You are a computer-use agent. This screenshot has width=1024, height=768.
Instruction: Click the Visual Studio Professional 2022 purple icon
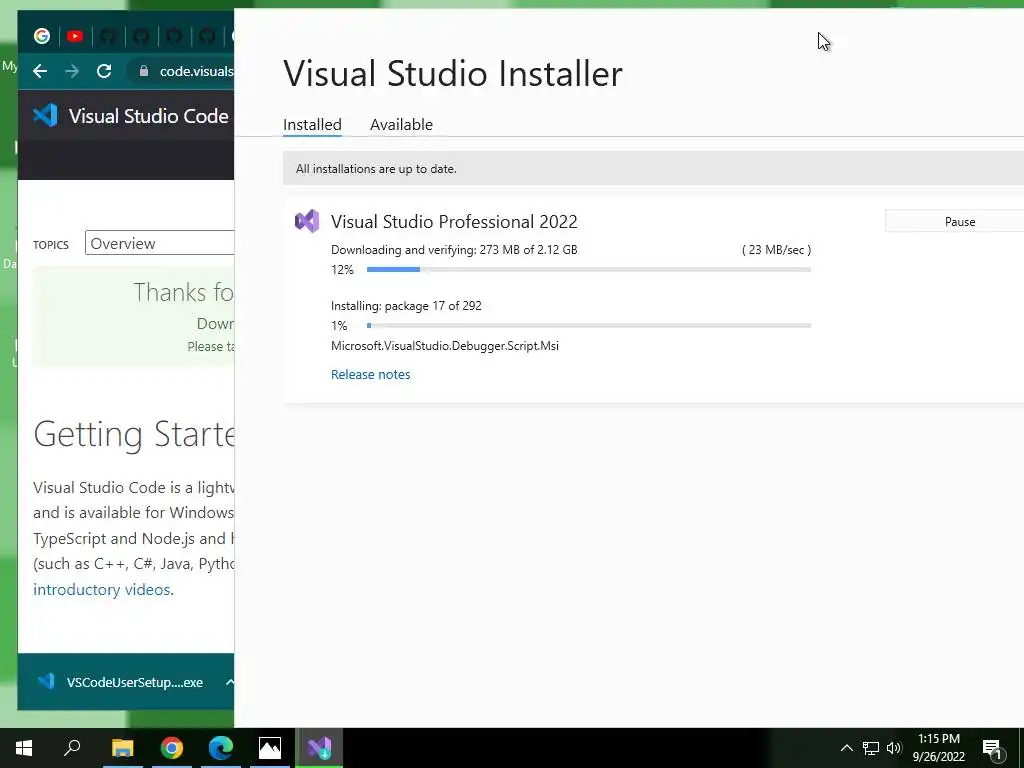point(307,221)
